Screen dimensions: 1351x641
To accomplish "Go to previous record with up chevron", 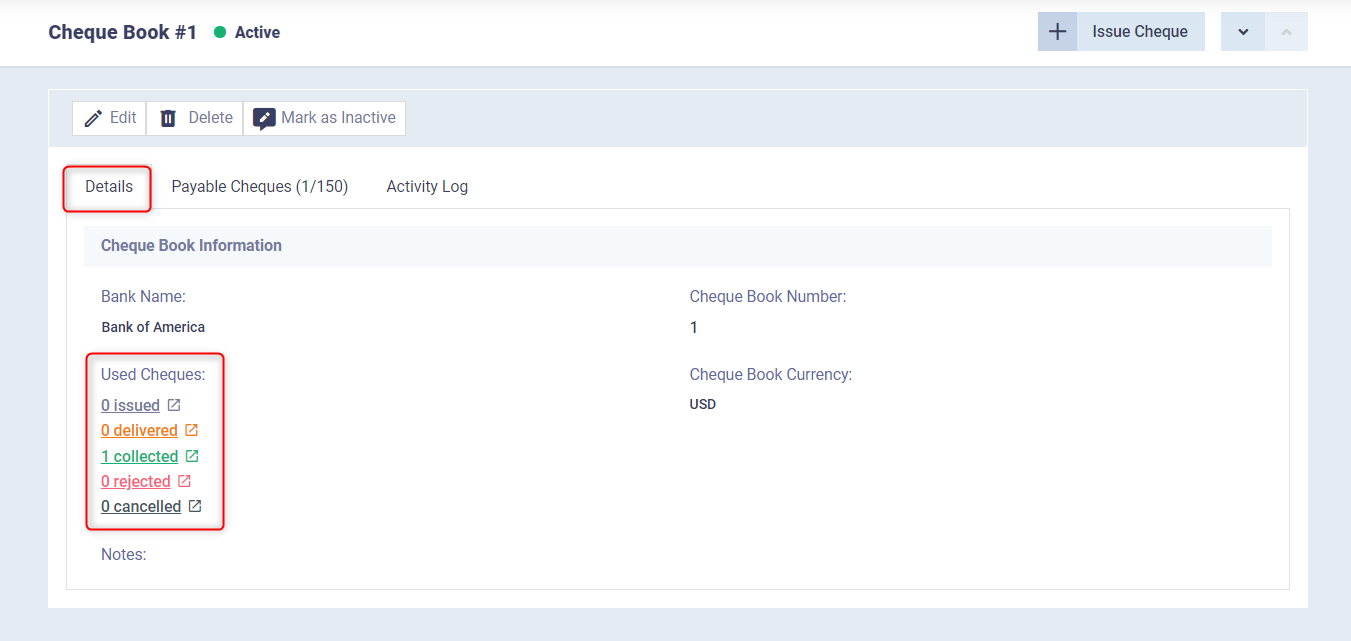I will (1286, 32).
